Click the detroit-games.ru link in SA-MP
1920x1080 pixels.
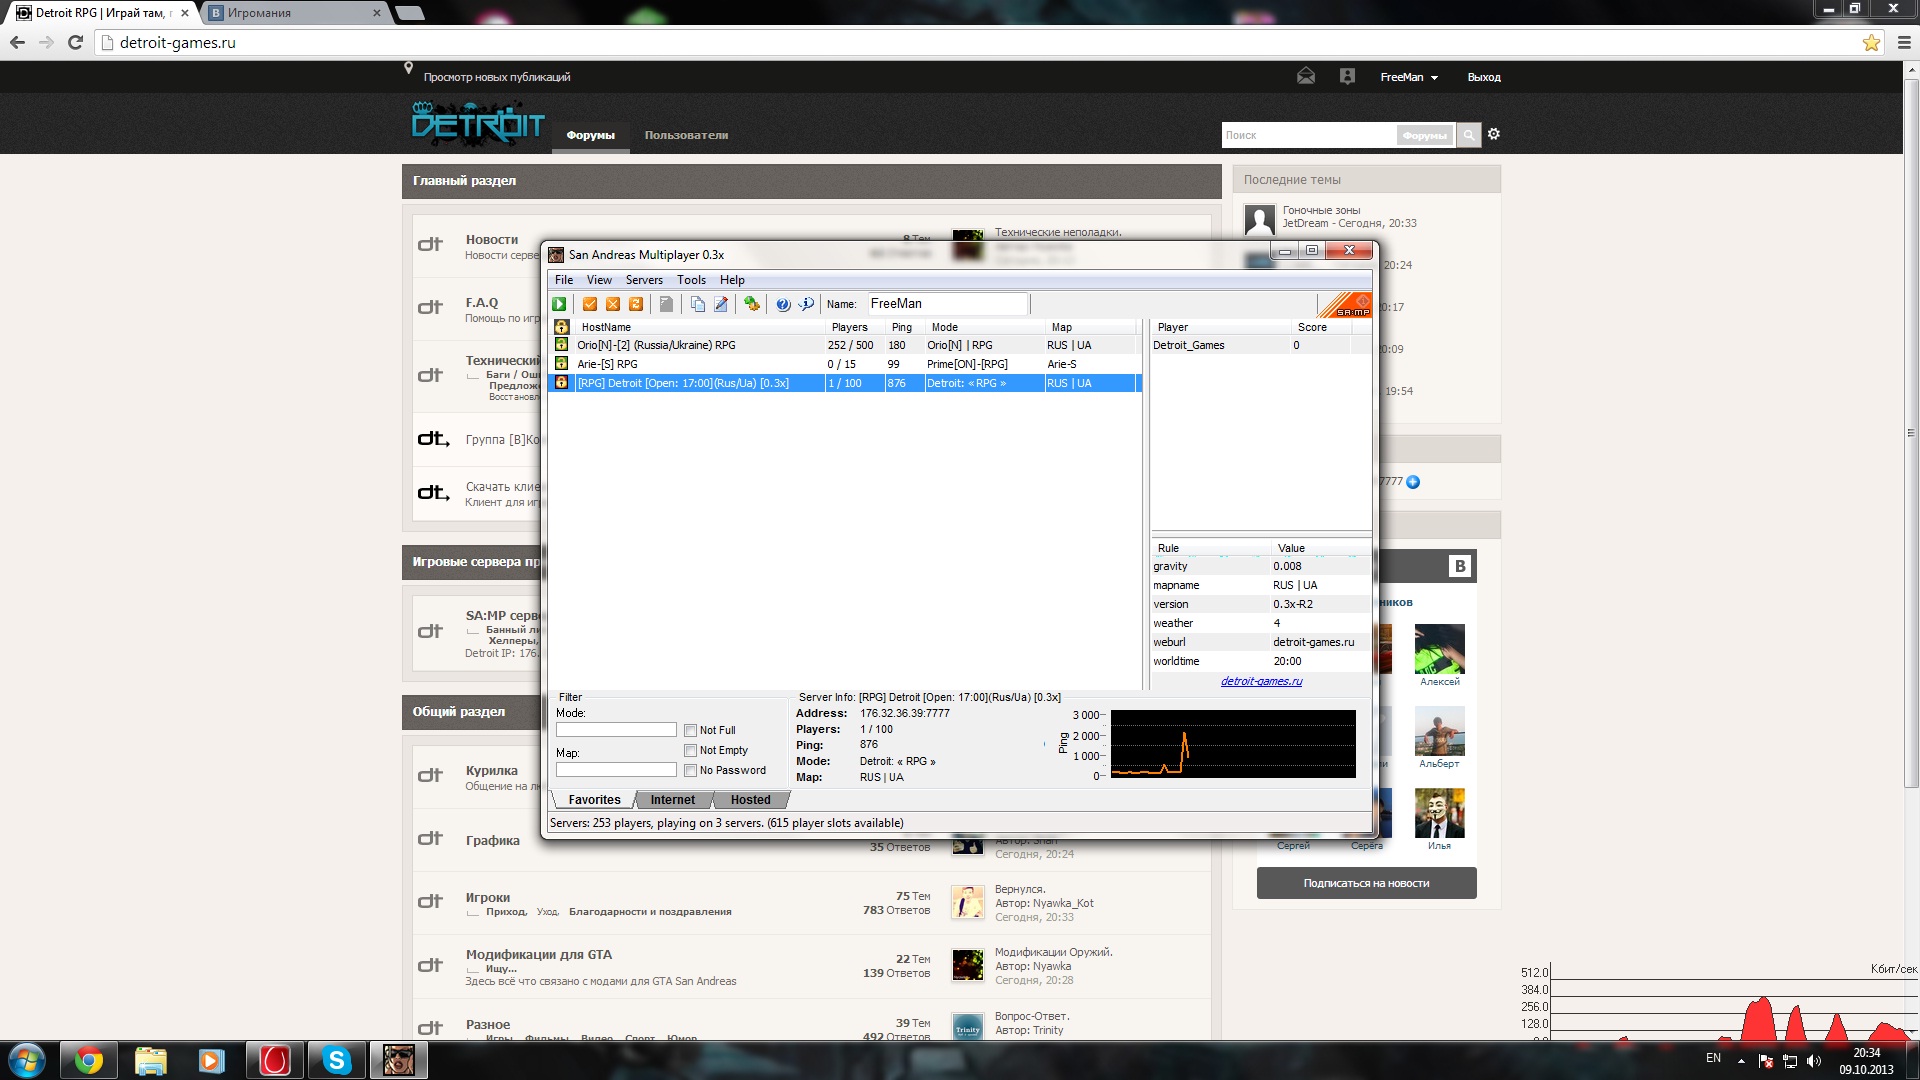(1261, 682)
